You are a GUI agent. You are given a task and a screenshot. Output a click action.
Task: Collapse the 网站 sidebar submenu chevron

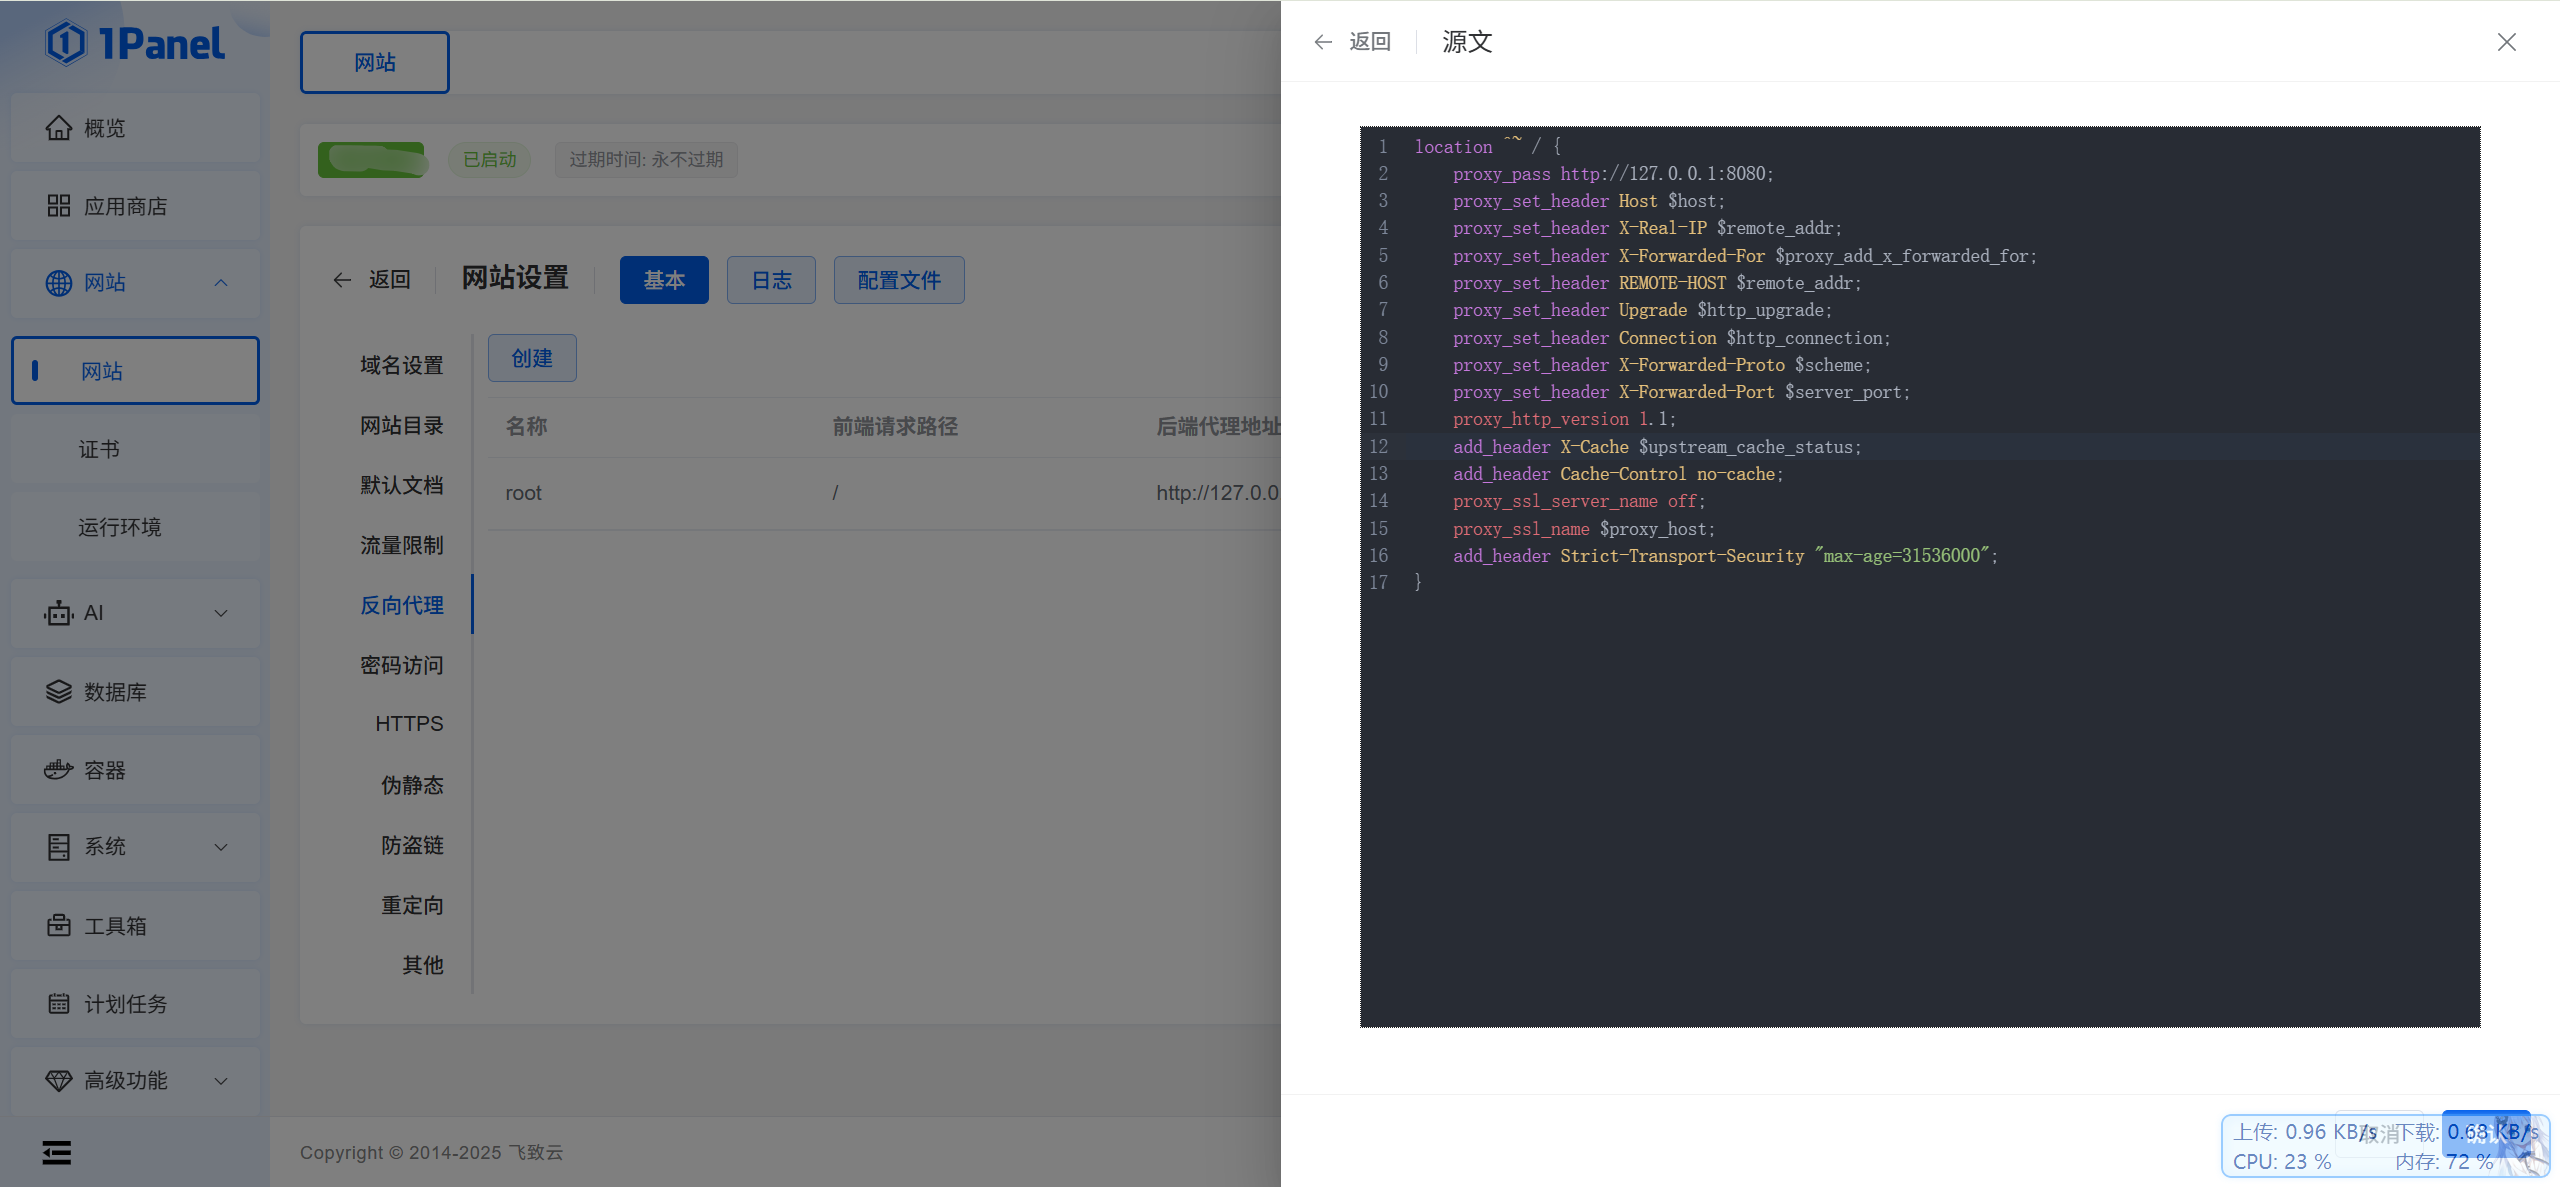pyautogui.click(x=221, y=283)
